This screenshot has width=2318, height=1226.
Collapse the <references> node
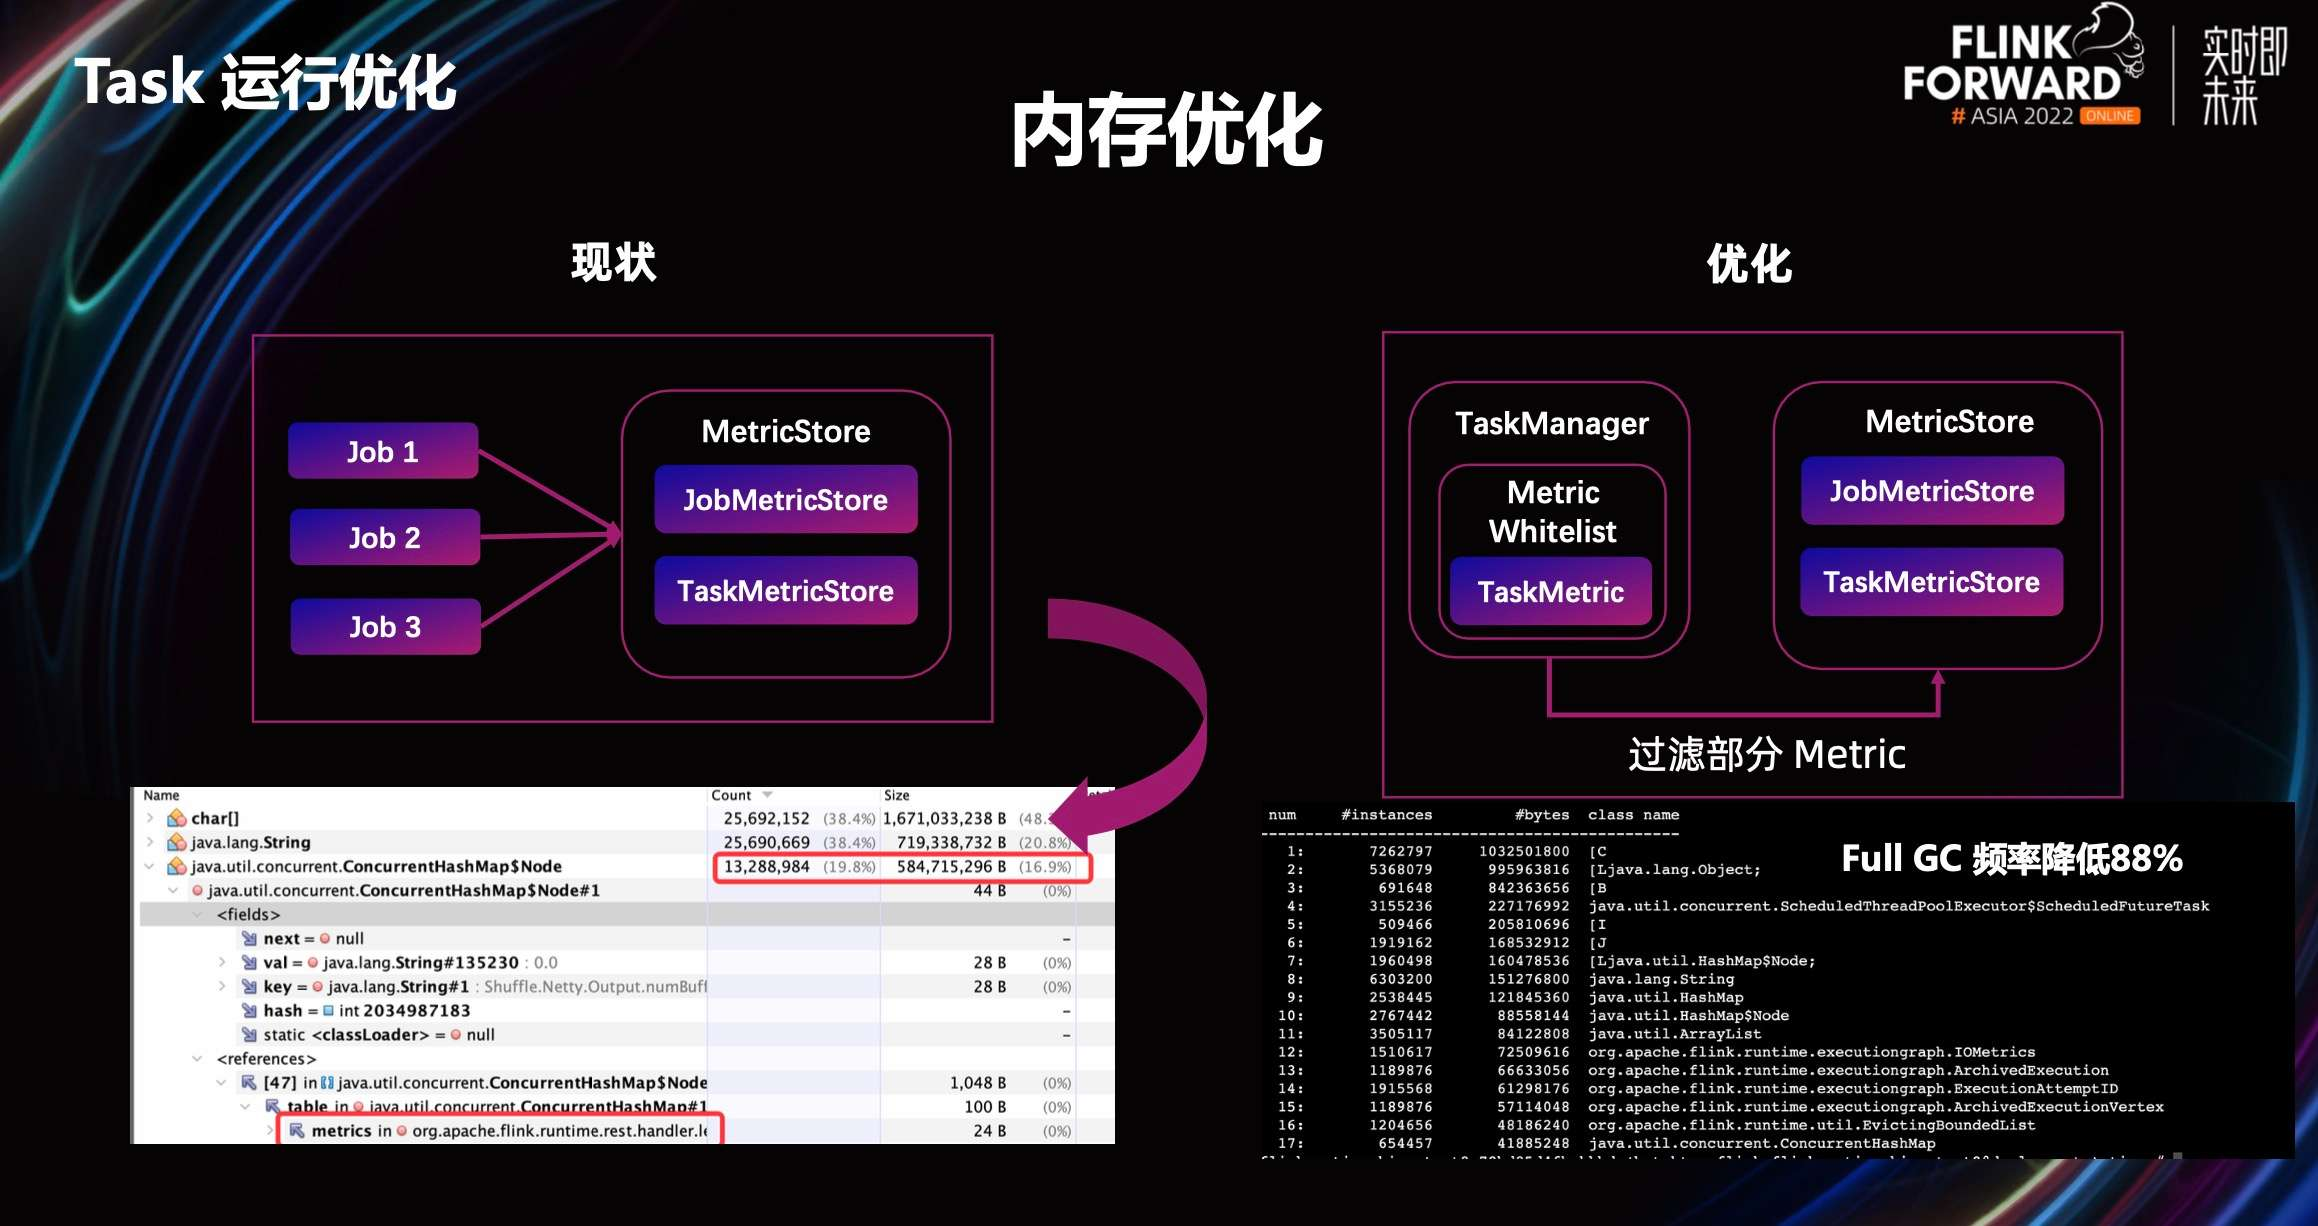(197, 1058)
